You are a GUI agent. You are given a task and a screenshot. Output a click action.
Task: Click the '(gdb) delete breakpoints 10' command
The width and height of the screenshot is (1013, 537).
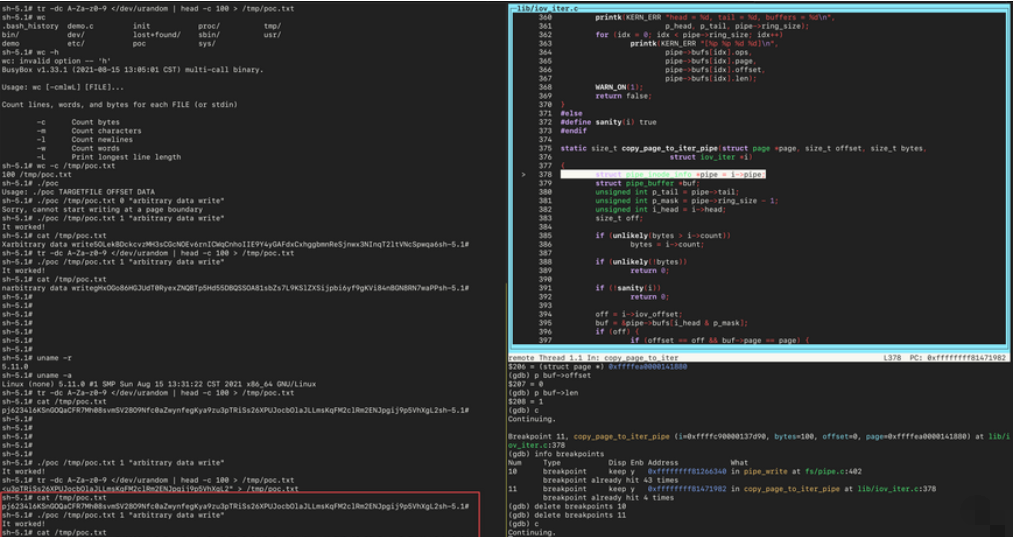[x=567, y=506]
